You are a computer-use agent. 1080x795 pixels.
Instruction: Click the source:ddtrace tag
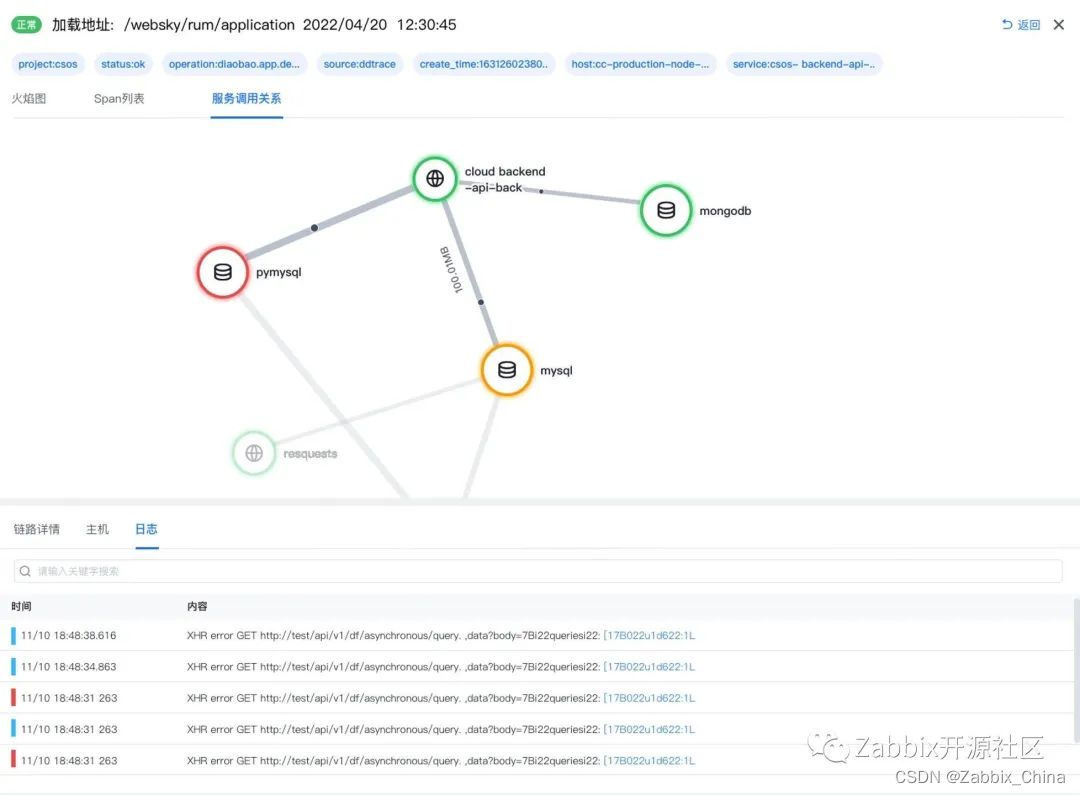pyautogui.click(x=360, y=64)
